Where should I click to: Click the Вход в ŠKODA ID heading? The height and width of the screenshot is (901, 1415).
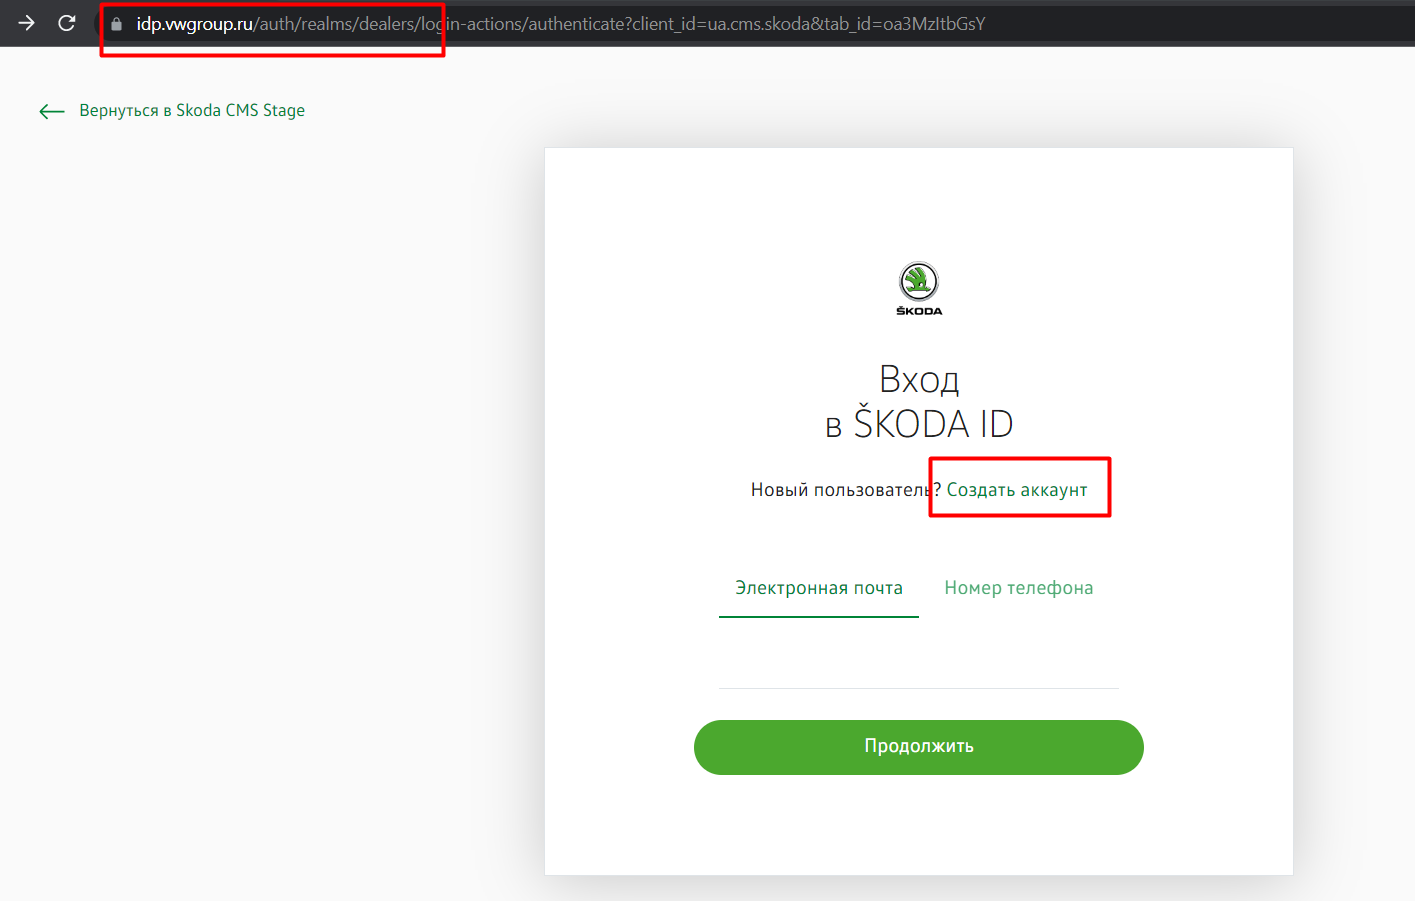point(919,401)
